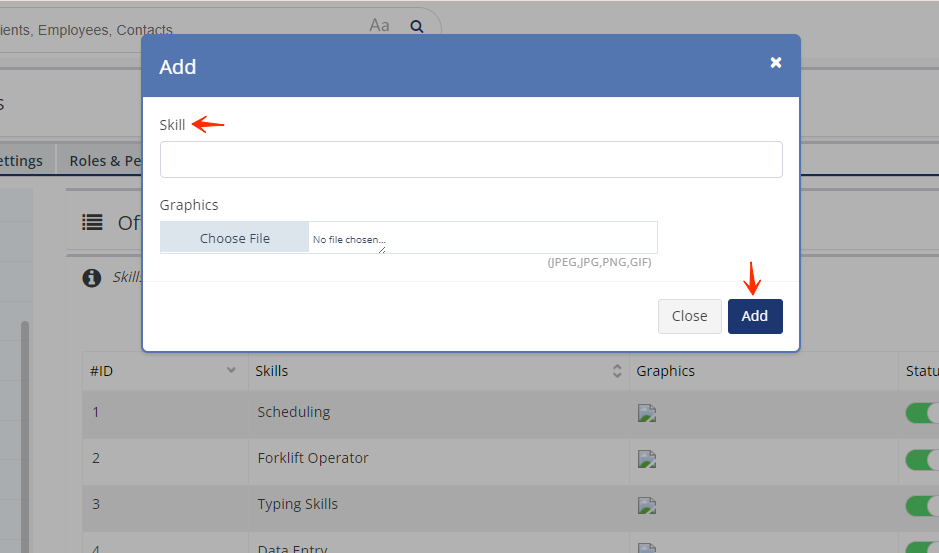Screen dimensions: 939x553
Task: Click the Scheduling graphics image icon
Action: click(x=647, y=413)
